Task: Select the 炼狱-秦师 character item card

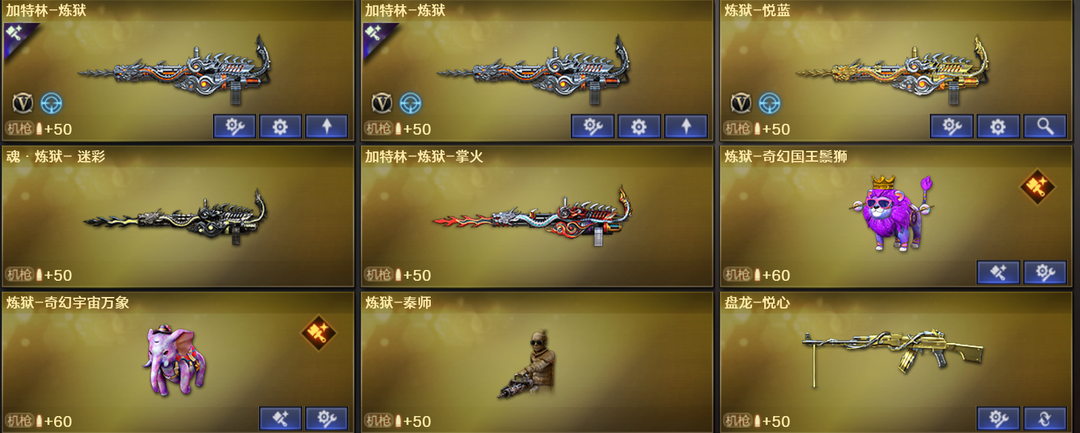Action: point(537,362)
